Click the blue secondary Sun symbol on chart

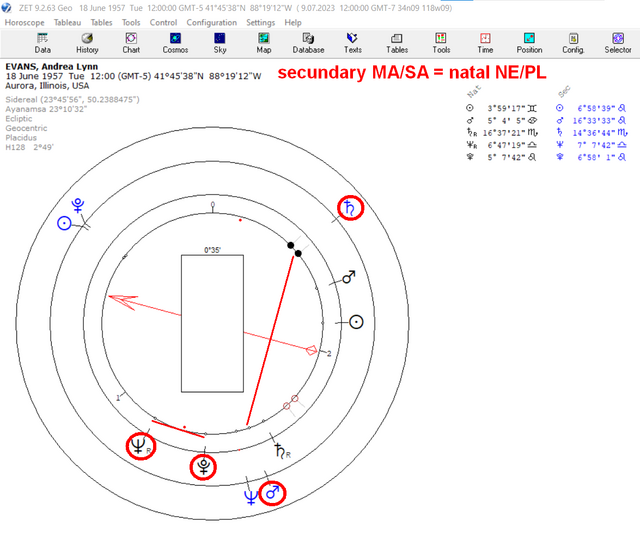[64, 223]
